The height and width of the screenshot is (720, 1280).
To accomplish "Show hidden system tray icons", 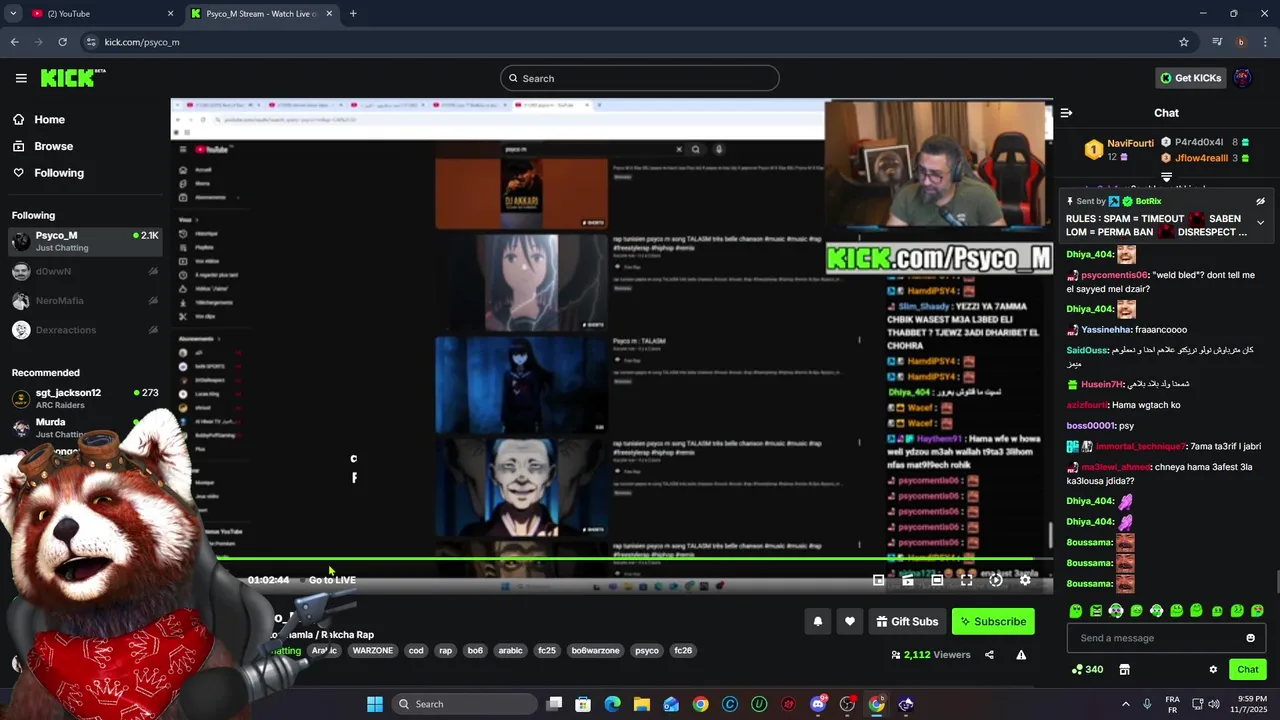I will [x=1125, y=704].
